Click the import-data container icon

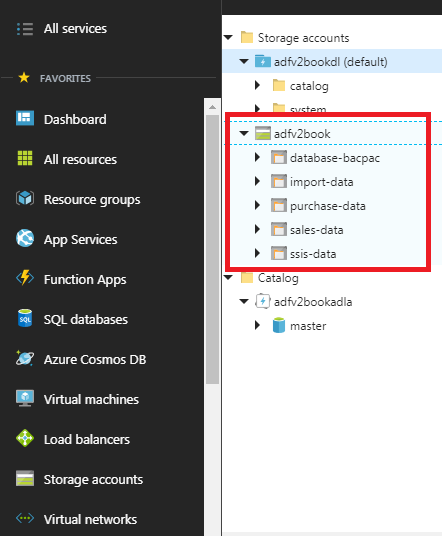(x=279, y=182)
